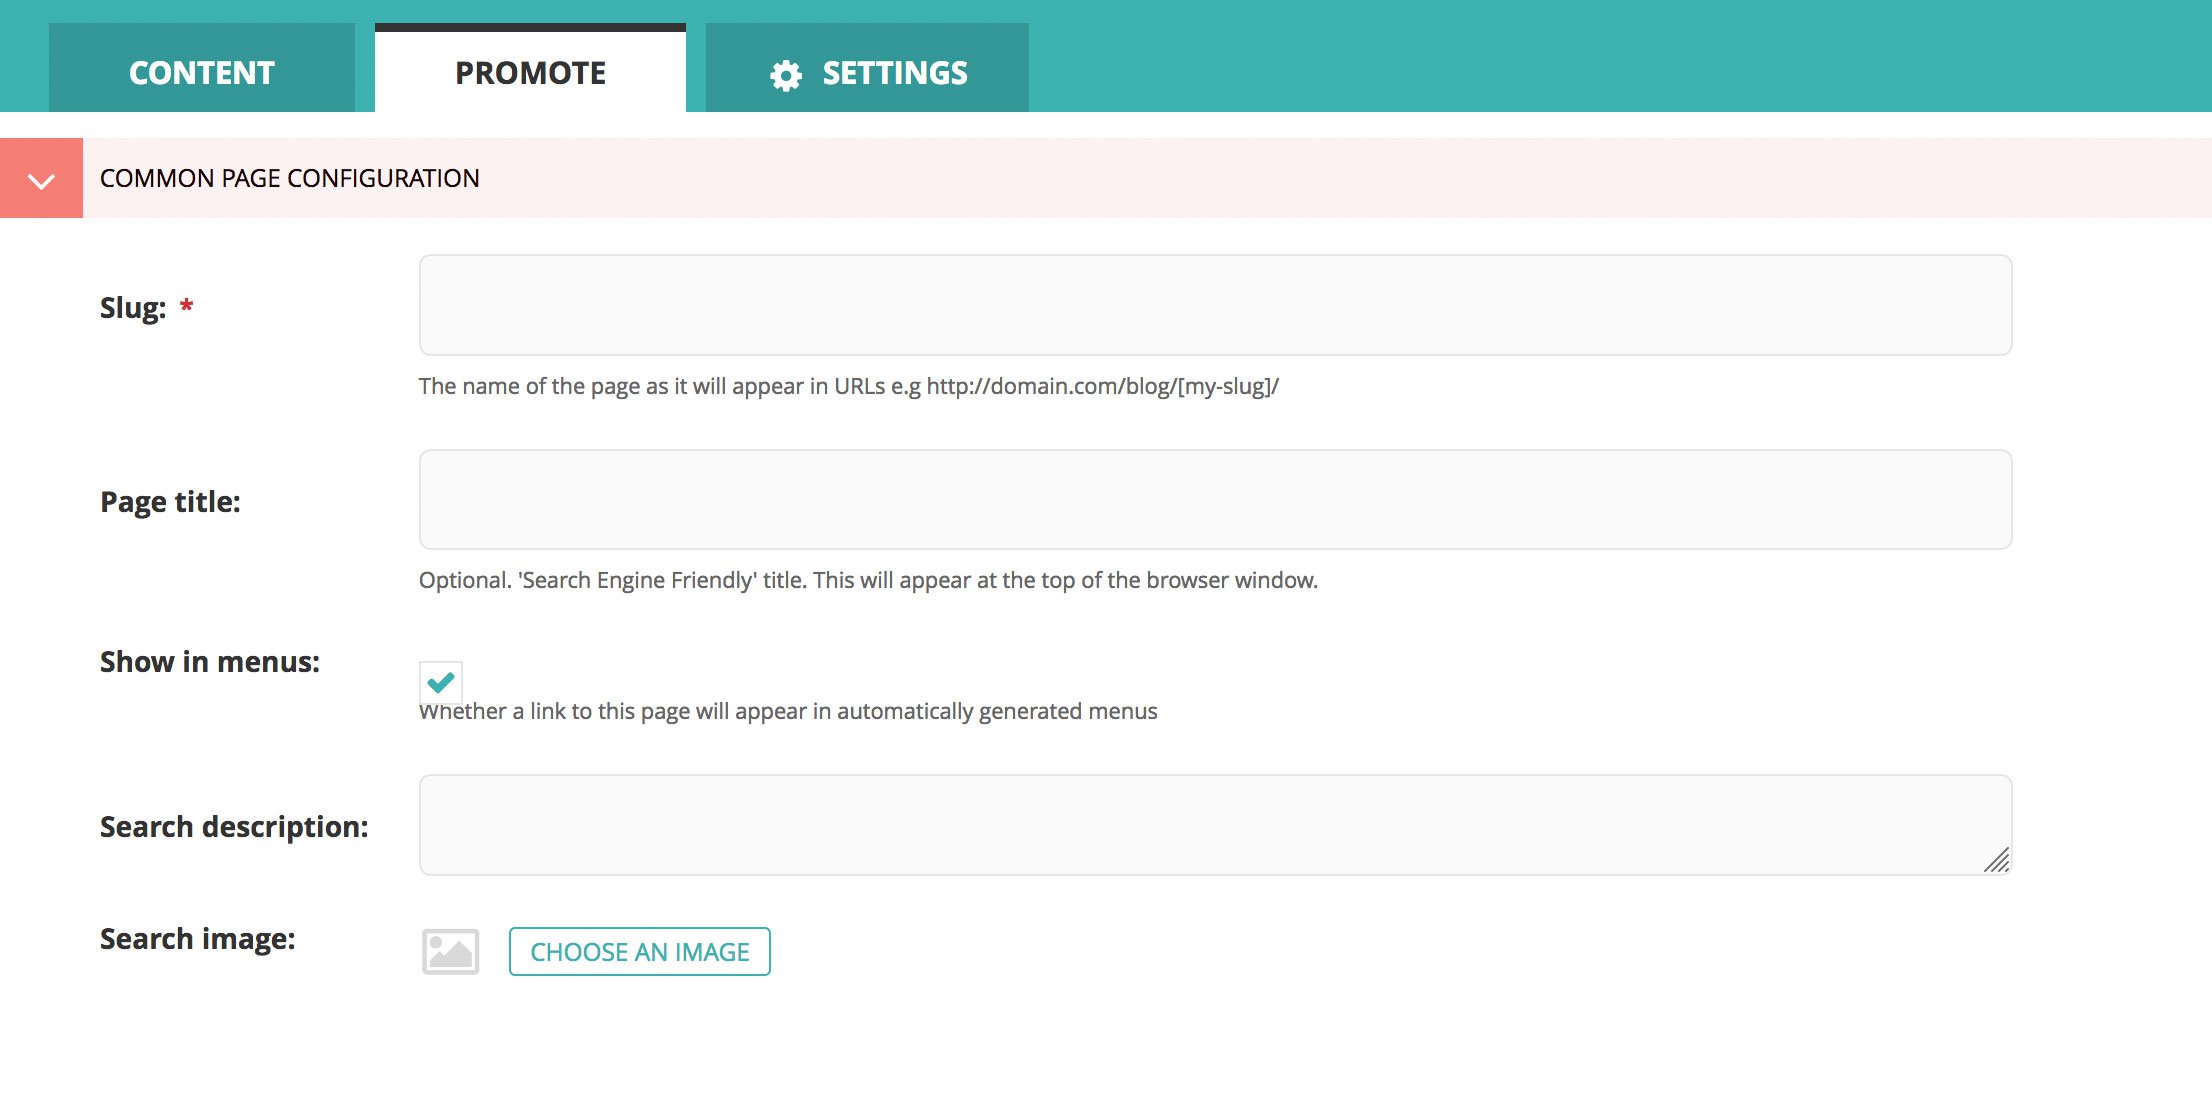
Task: Click the Page title label
Action: coord(170,502)
